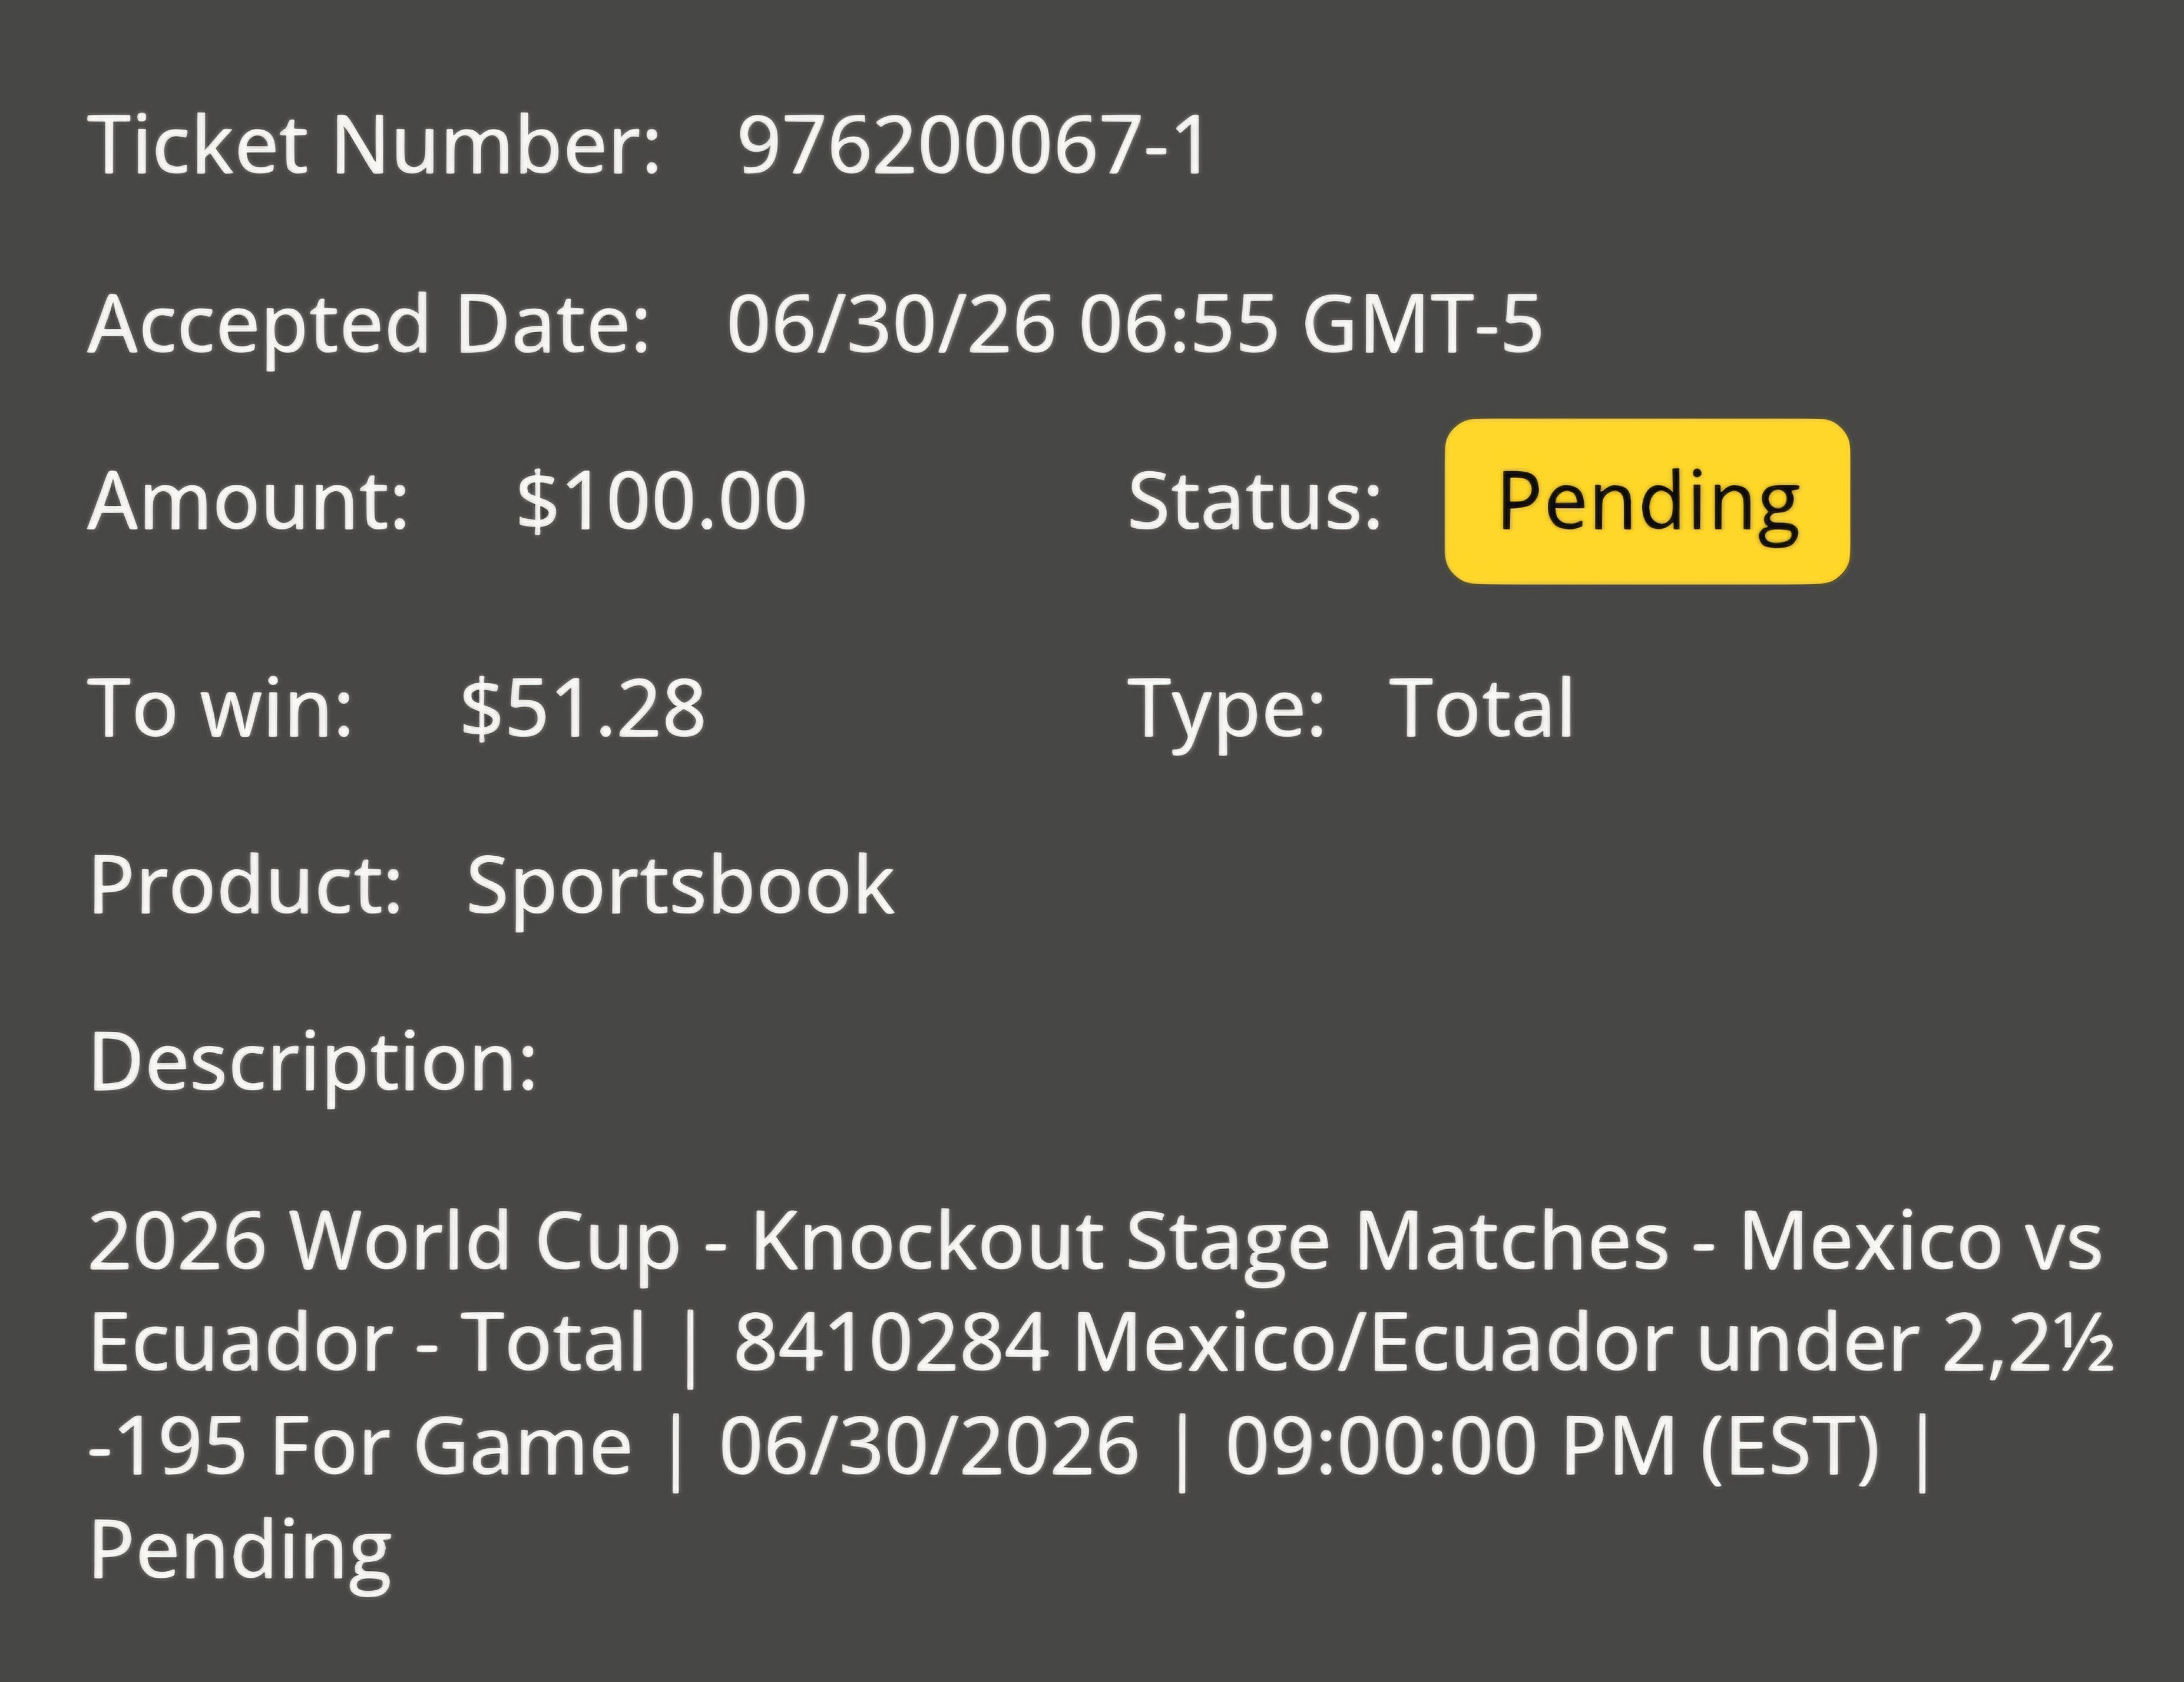Click the yellow Pending status badge
Image resolution: width=2184 pixels, height=1682 pixels.
(1647, 501)
